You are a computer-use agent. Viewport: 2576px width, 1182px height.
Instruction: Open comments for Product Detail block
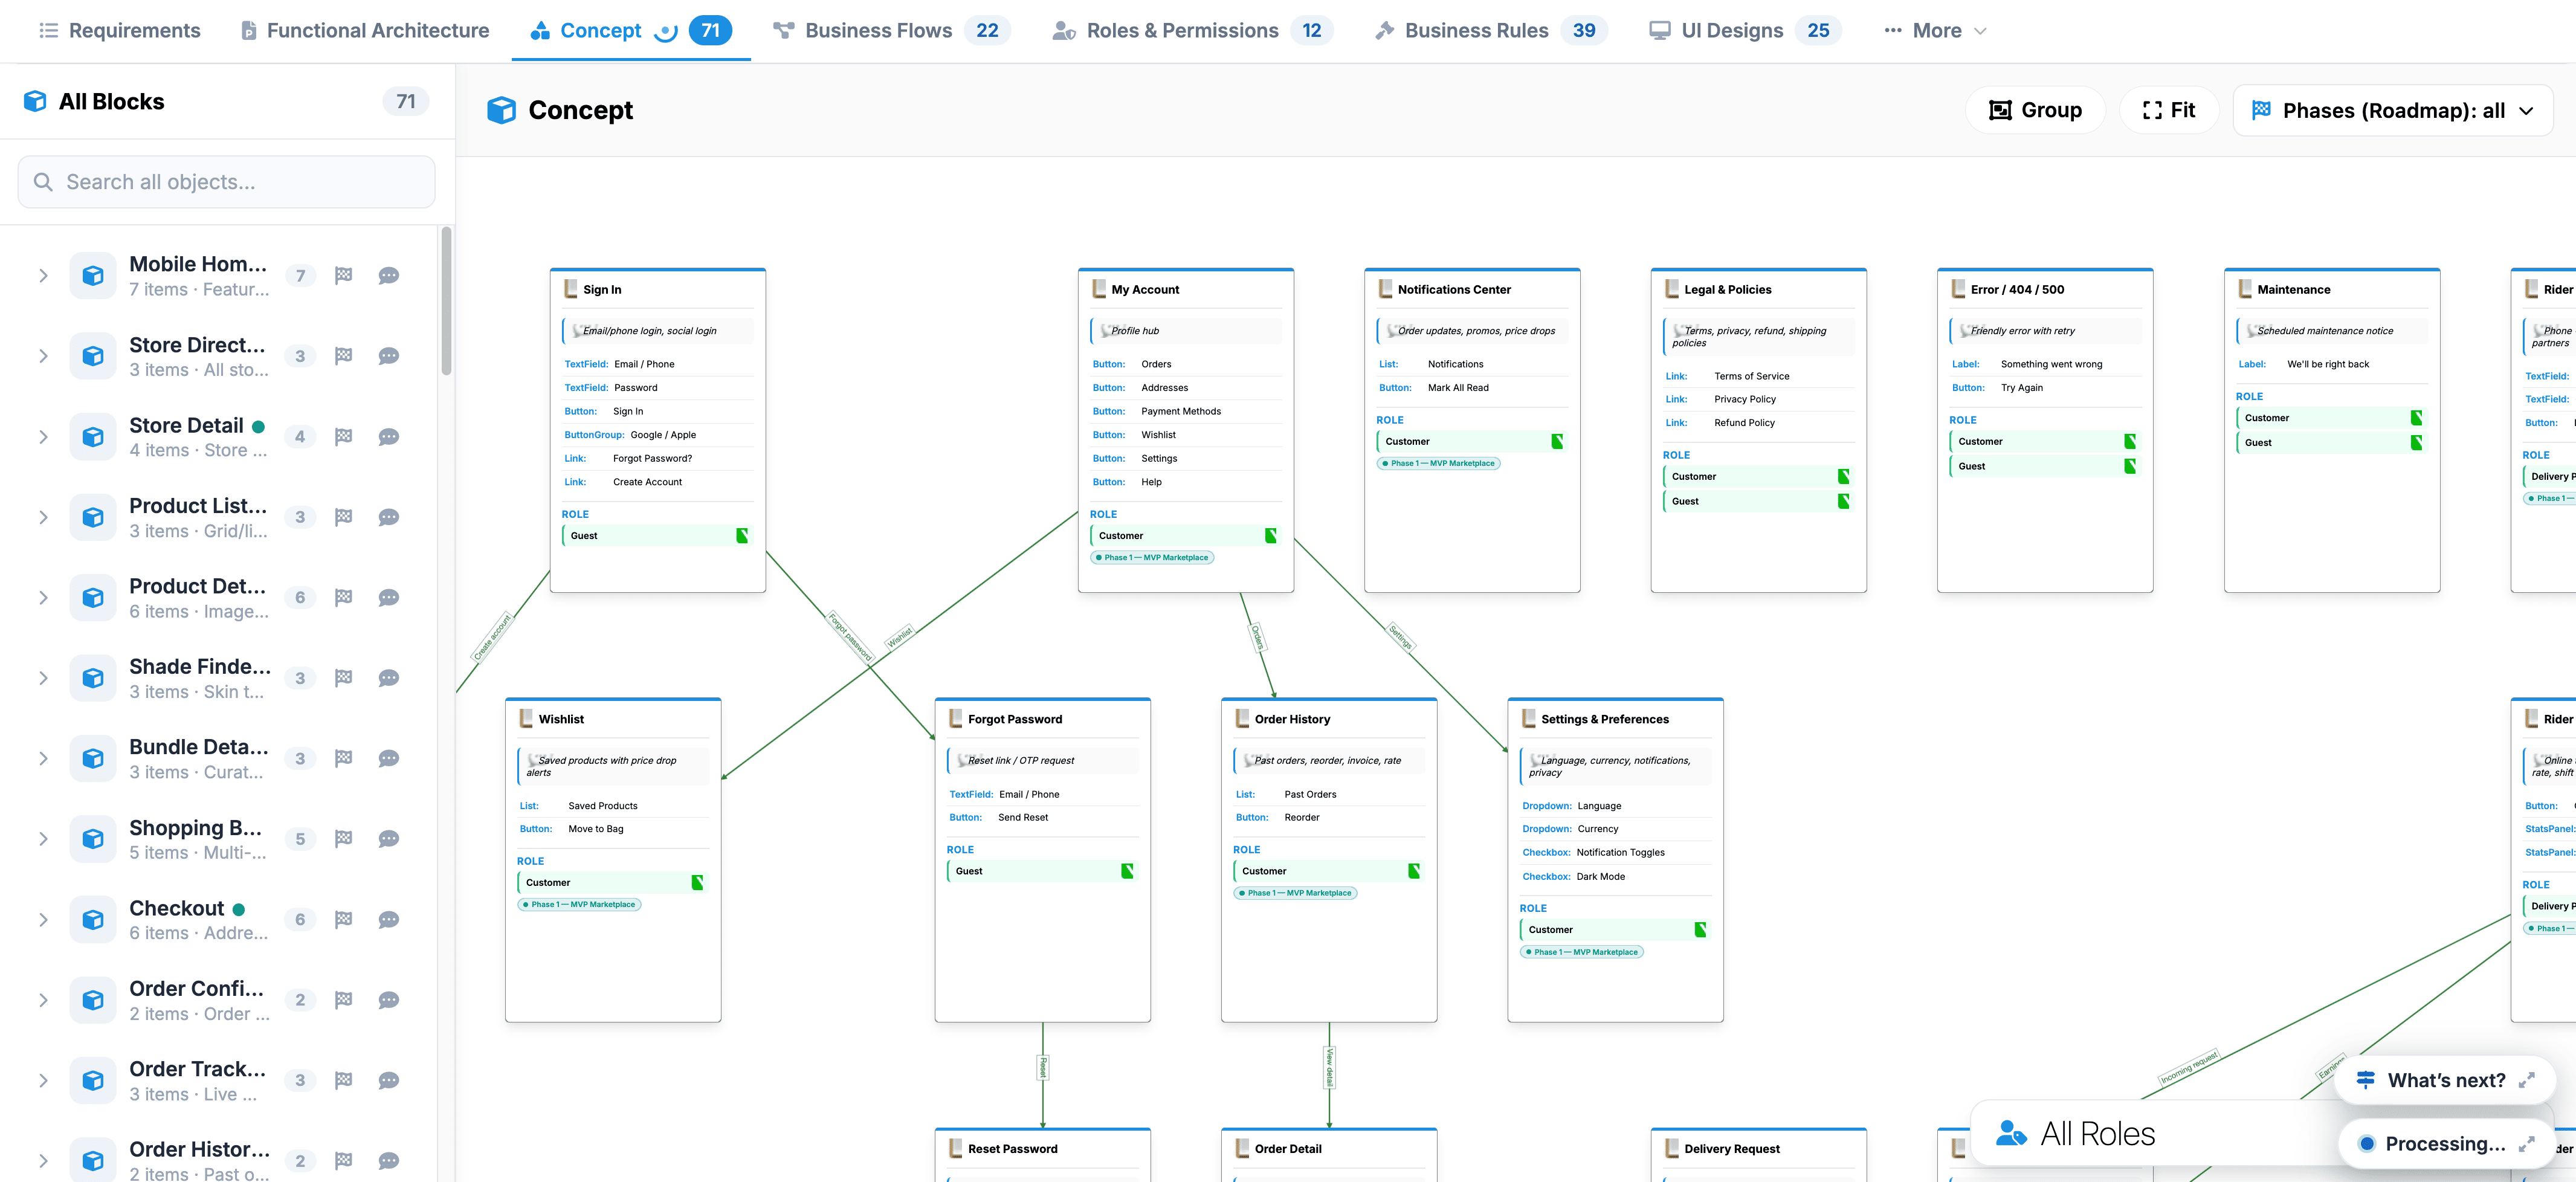pos(389,598)
